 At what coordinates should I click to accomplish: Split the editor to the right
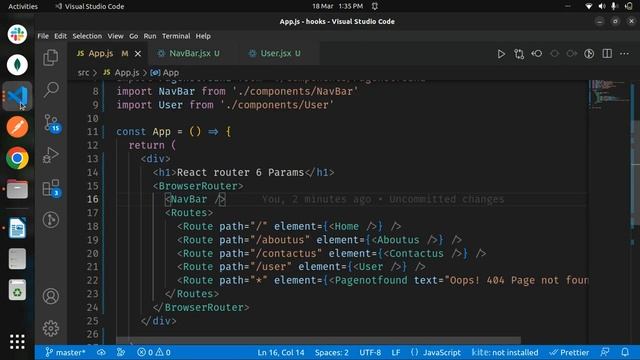click(x=607, y=54)
